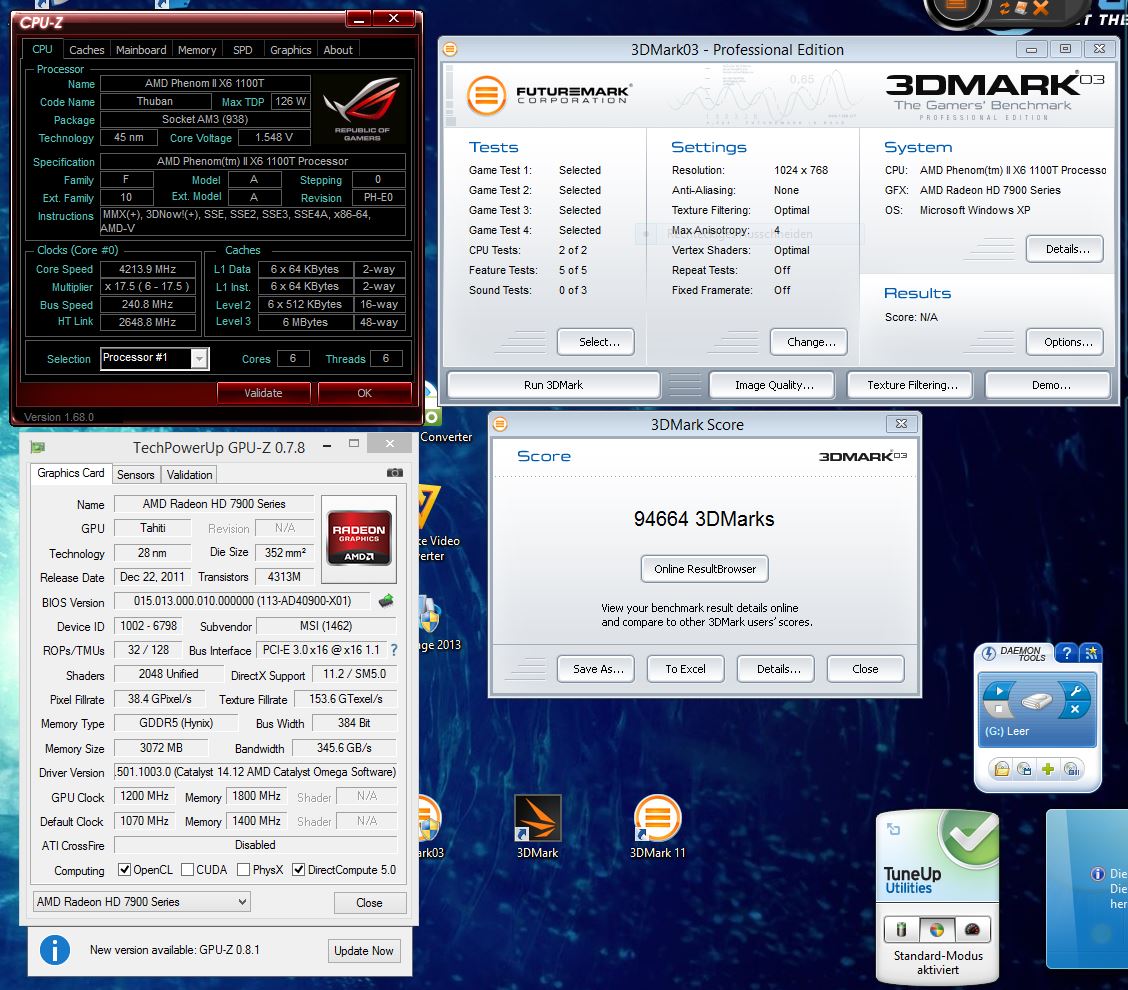Open CPU-Z About tab
Screen dimensions: 1128x990
tap(338, 50)
